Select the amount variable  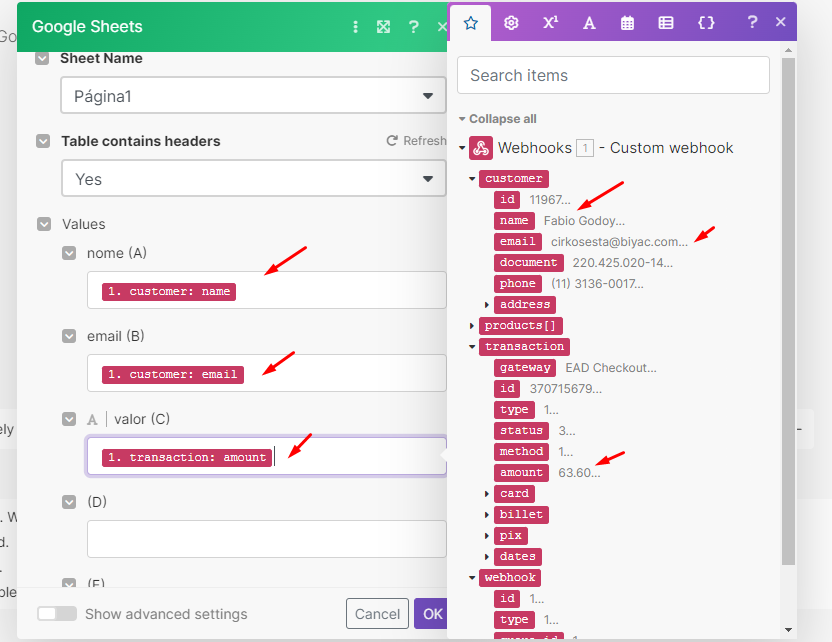point(521,472)
